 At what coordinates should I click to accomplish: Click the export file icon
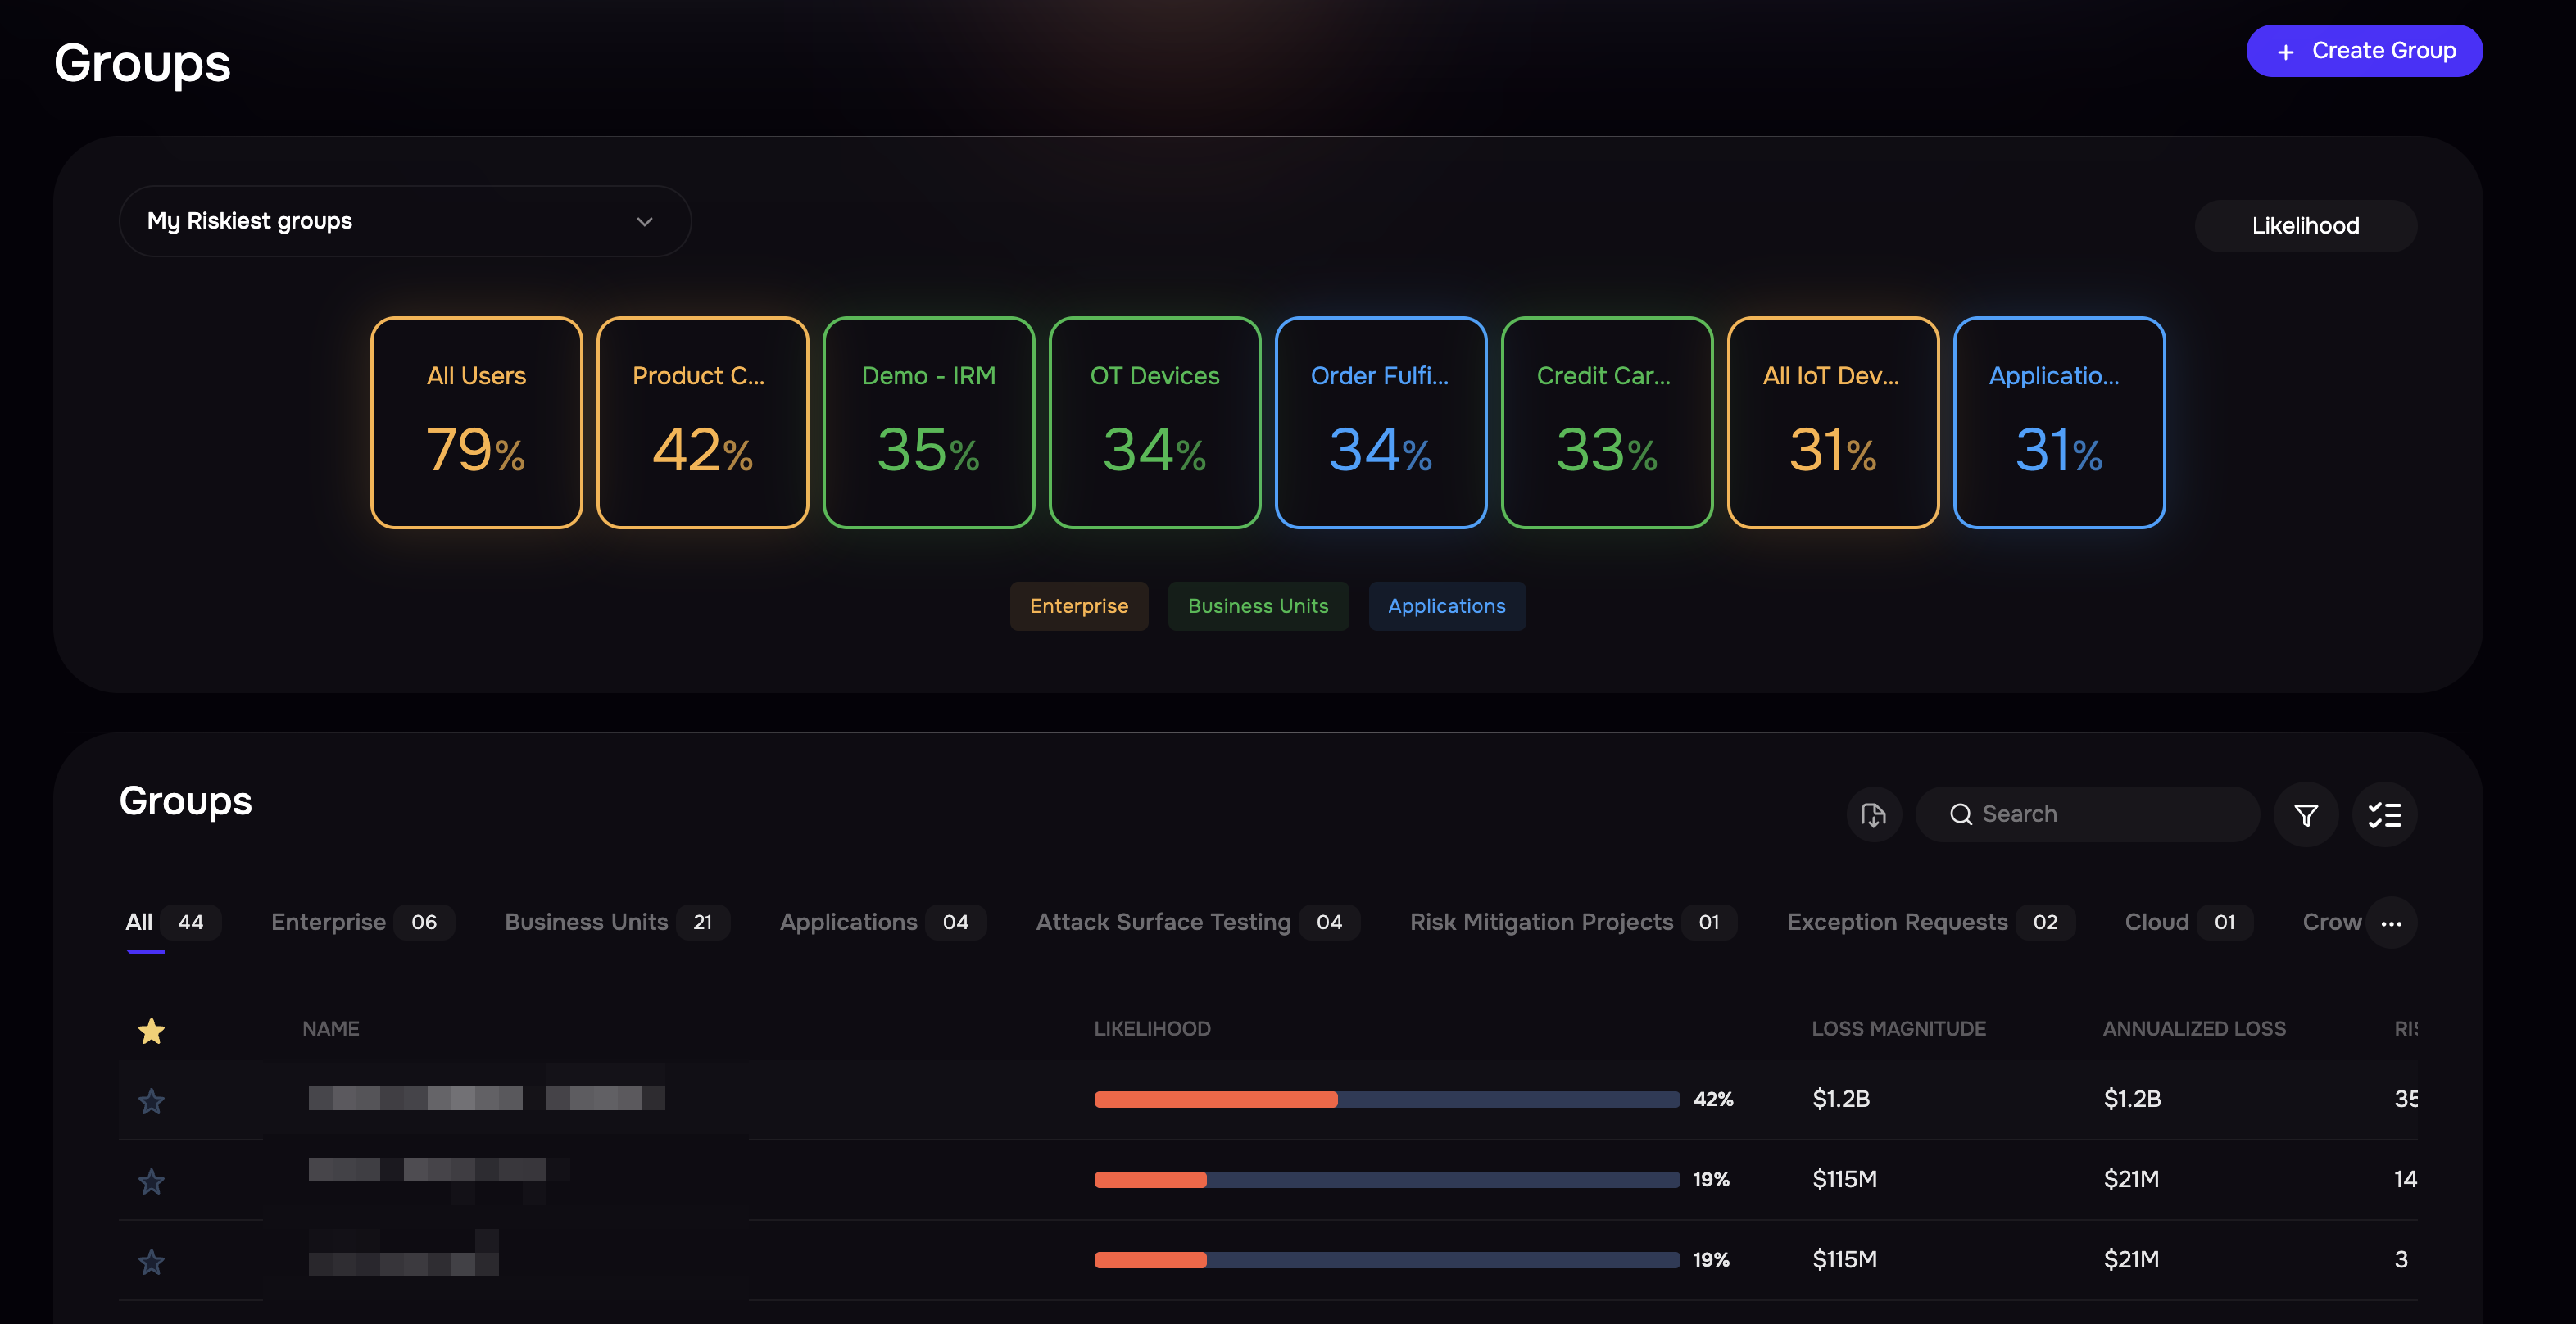tap(1873, 815)
